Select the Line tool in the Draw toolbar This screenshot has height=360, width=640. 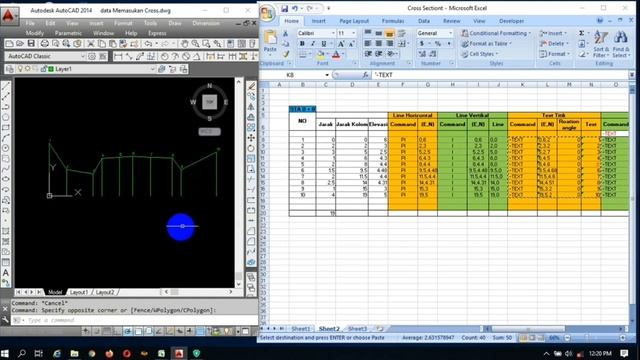coord(6,86)
